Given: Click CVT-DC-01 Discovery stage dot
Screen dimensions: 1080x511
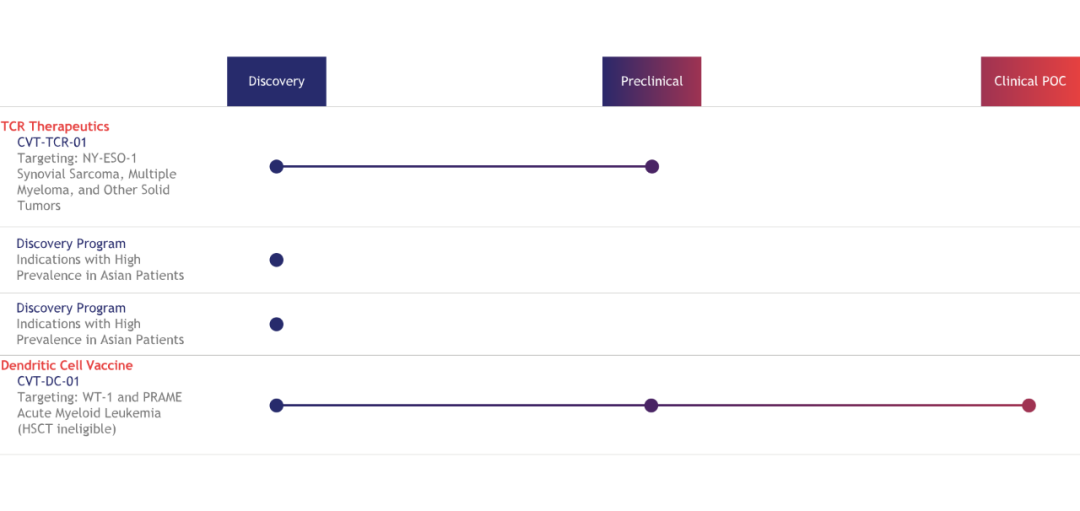Looking at the screenshot, I should [276, 405].
